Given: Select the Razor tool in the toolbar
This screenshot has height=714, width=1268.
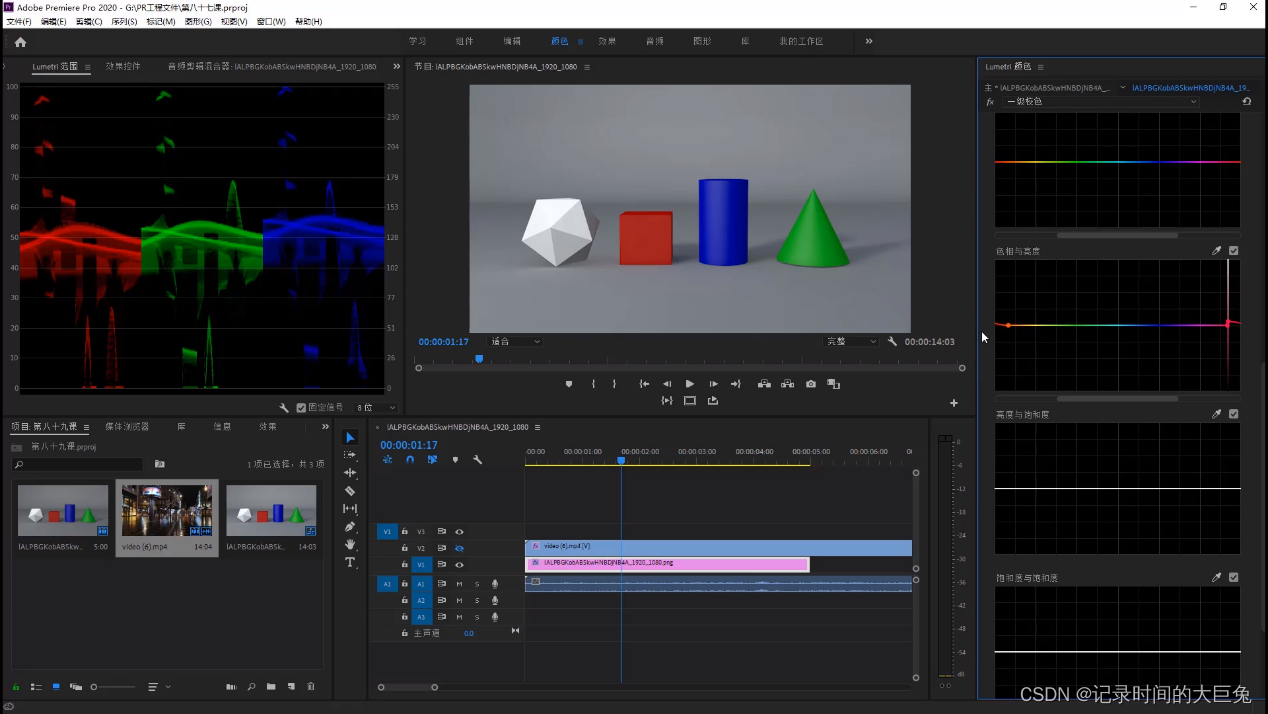Looking at the screenshot, I should pos(350,491).
